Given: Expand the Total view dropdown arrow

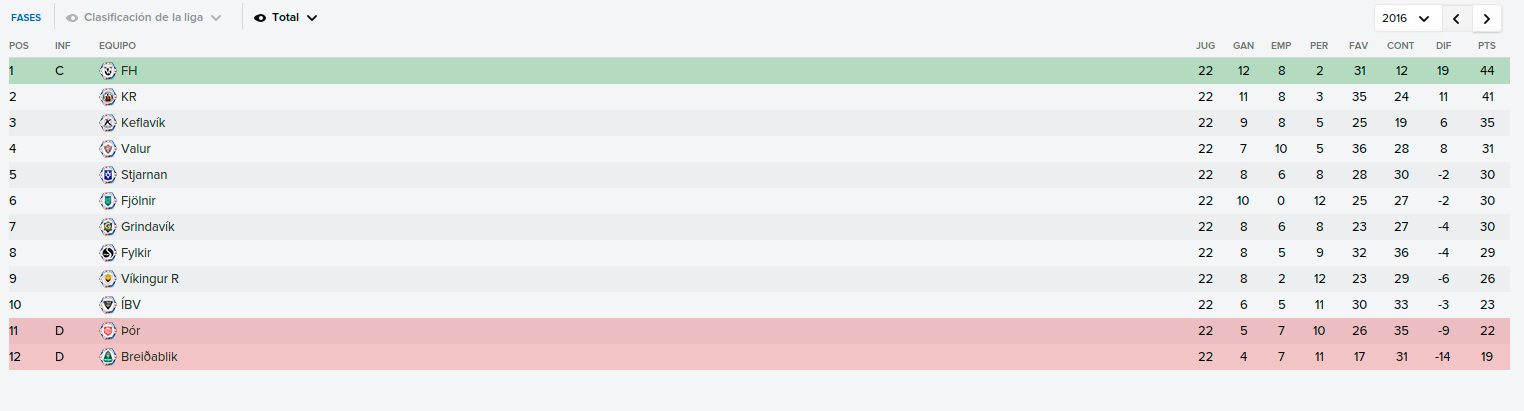Looking at the screenshot, I should click(312, 18).
